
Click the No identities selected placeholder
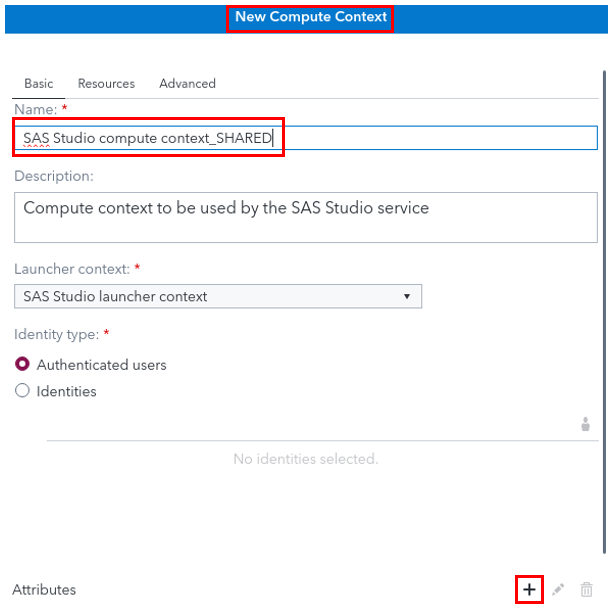(306, 459)
